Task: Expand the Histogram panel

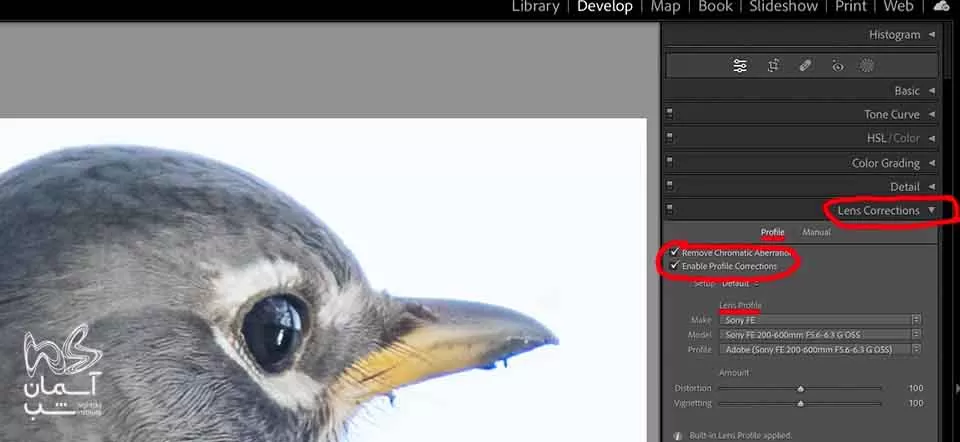Action: 931,35
